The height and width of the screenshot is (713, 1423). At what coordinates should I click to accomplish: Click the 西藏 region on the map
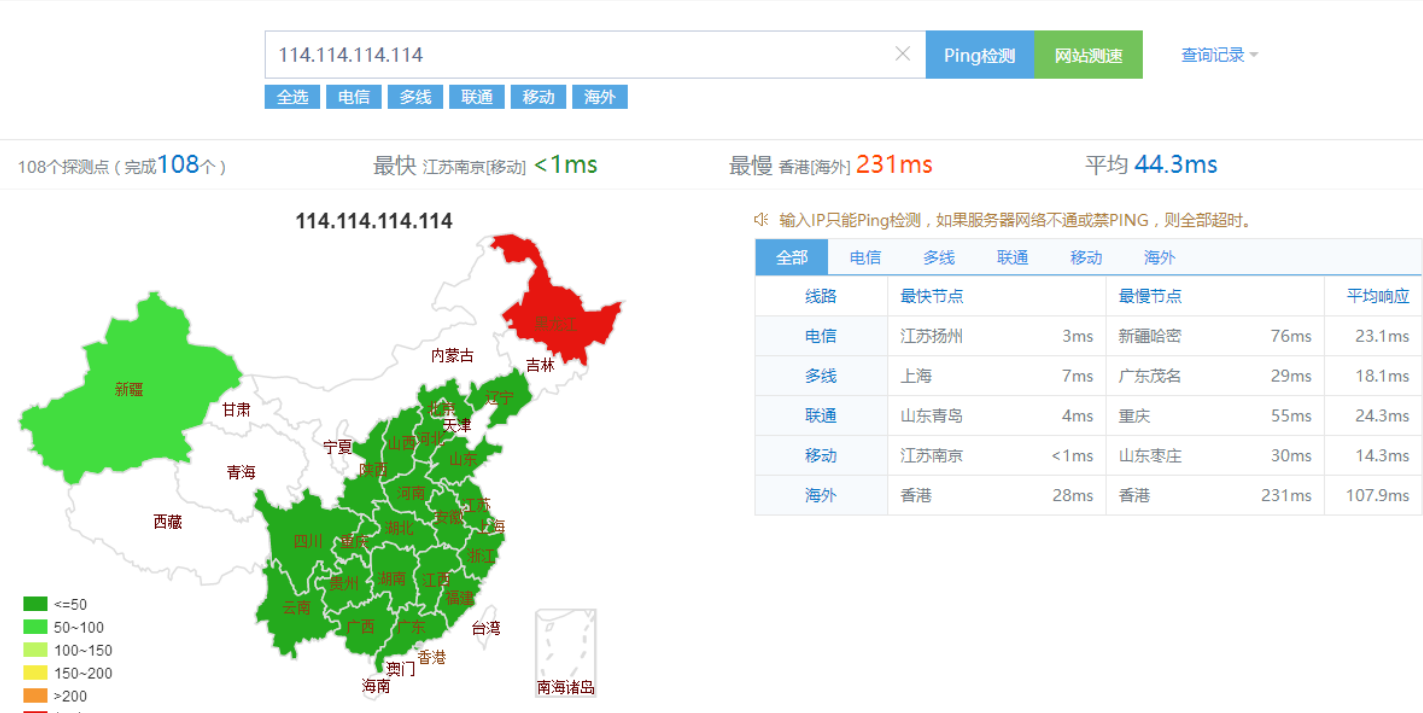coord(168,521)
